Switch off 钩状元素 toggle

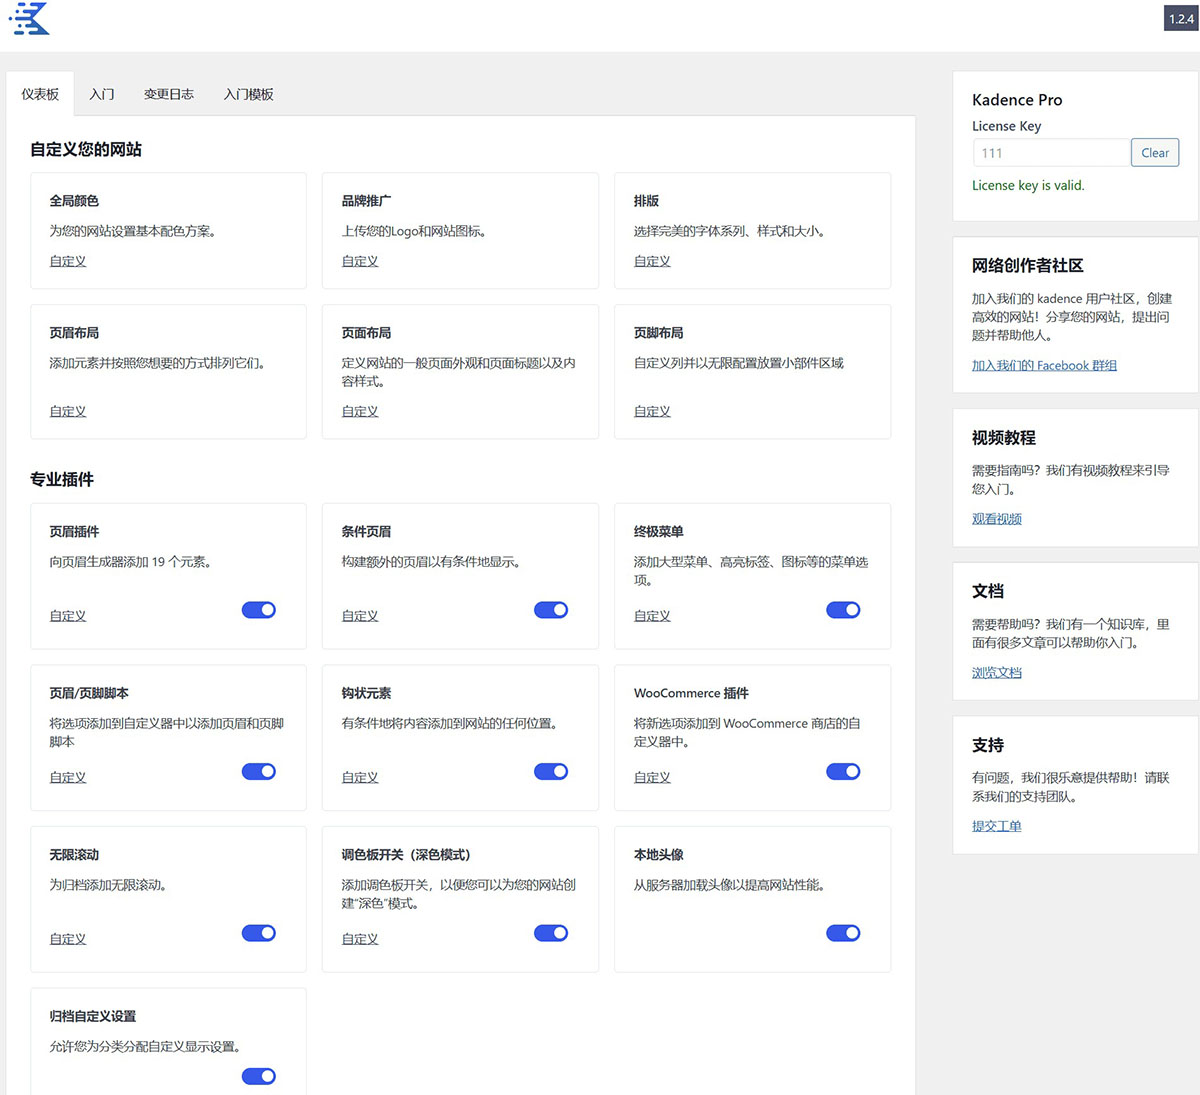551,771
